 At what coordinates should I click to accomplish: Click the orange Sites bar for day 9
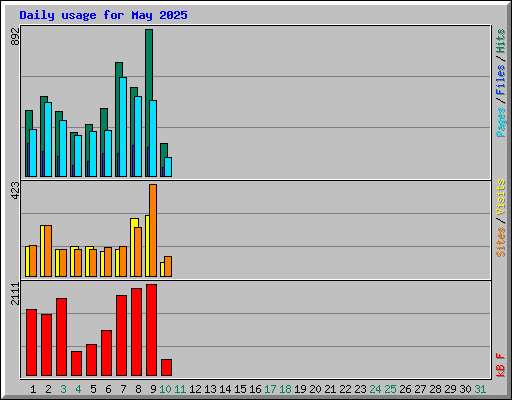pos(153,230)
